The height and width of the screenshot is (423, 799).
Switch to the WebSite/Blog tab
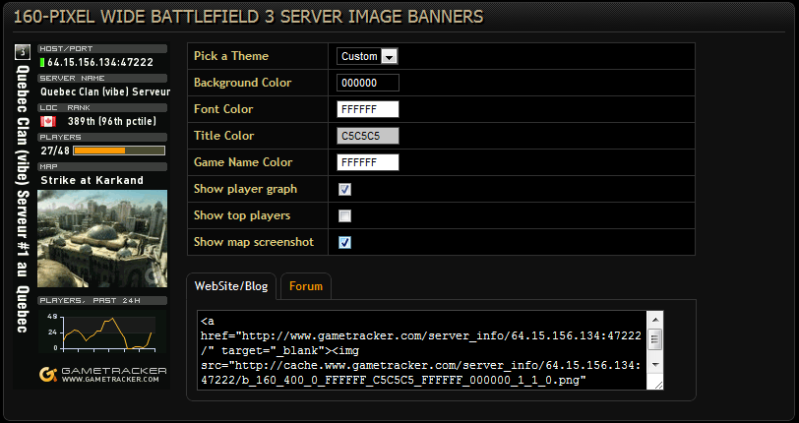click(x=231, y=286)
